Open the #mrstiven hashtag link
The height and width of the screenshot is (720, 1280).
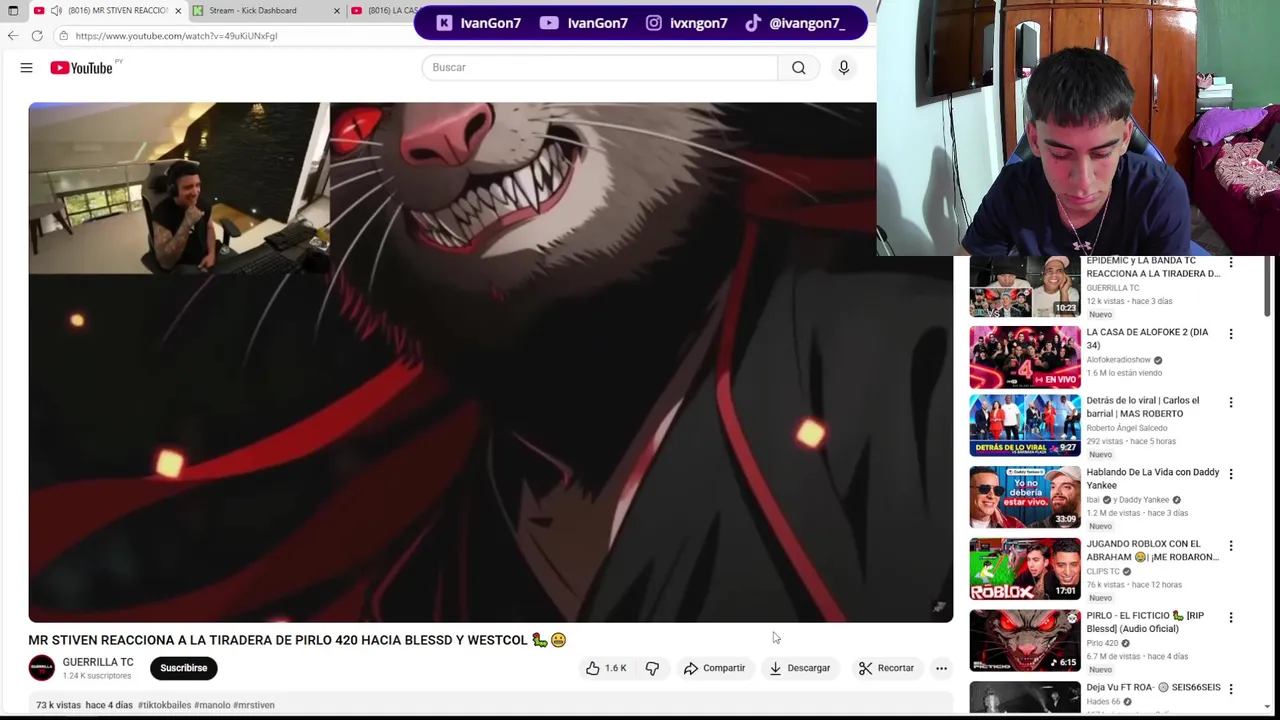coord(254,705)
